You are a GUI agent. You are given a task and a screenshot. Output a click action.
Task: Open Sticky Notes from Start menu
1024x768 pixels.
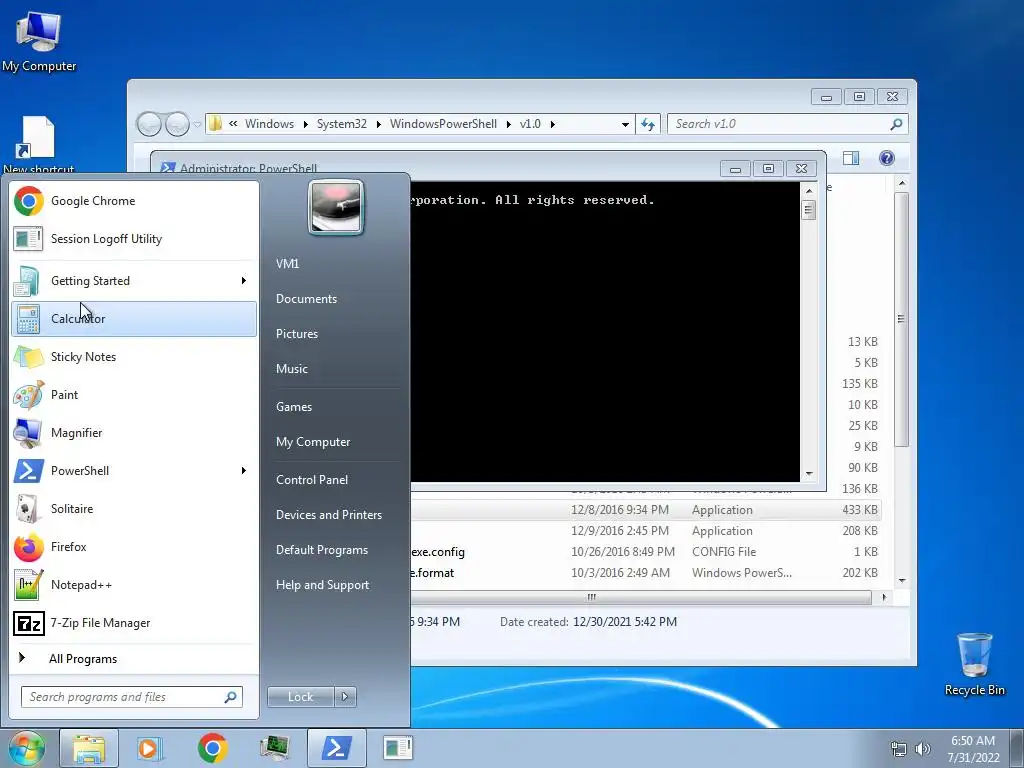(134, 357)
